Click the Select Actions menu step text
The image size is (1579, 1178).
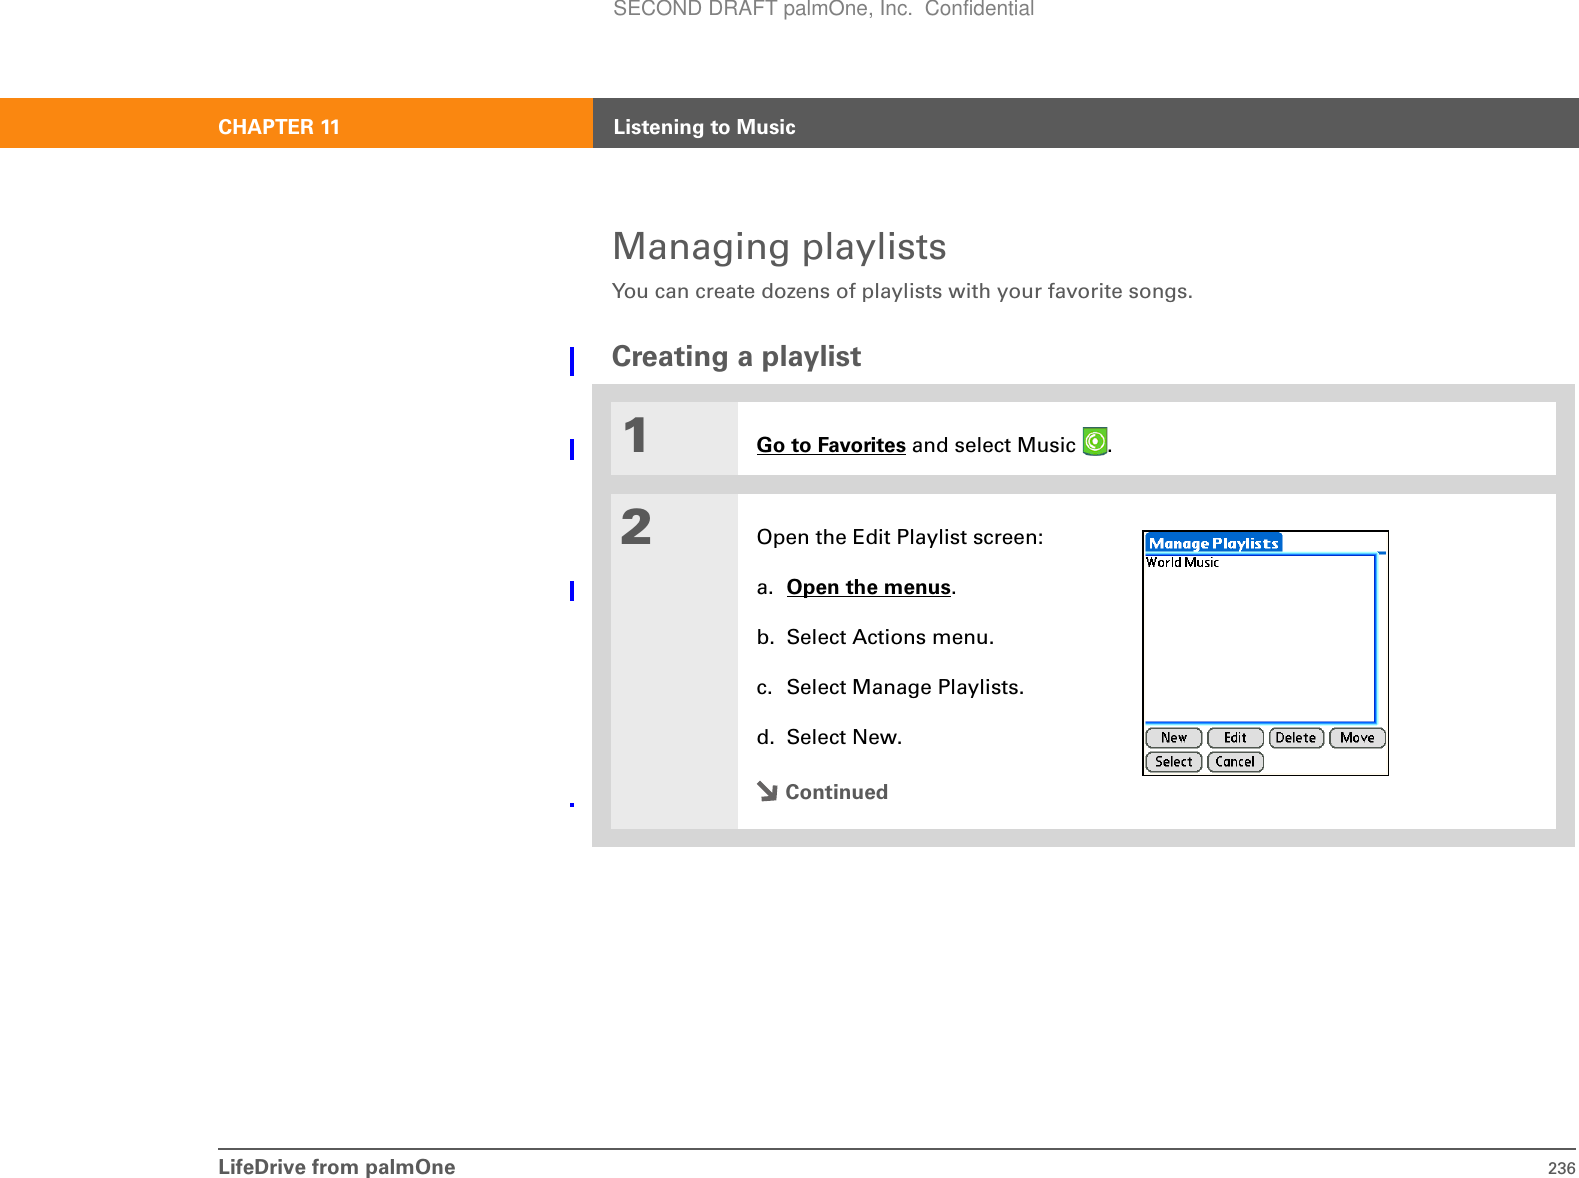(x=890, y=637)
